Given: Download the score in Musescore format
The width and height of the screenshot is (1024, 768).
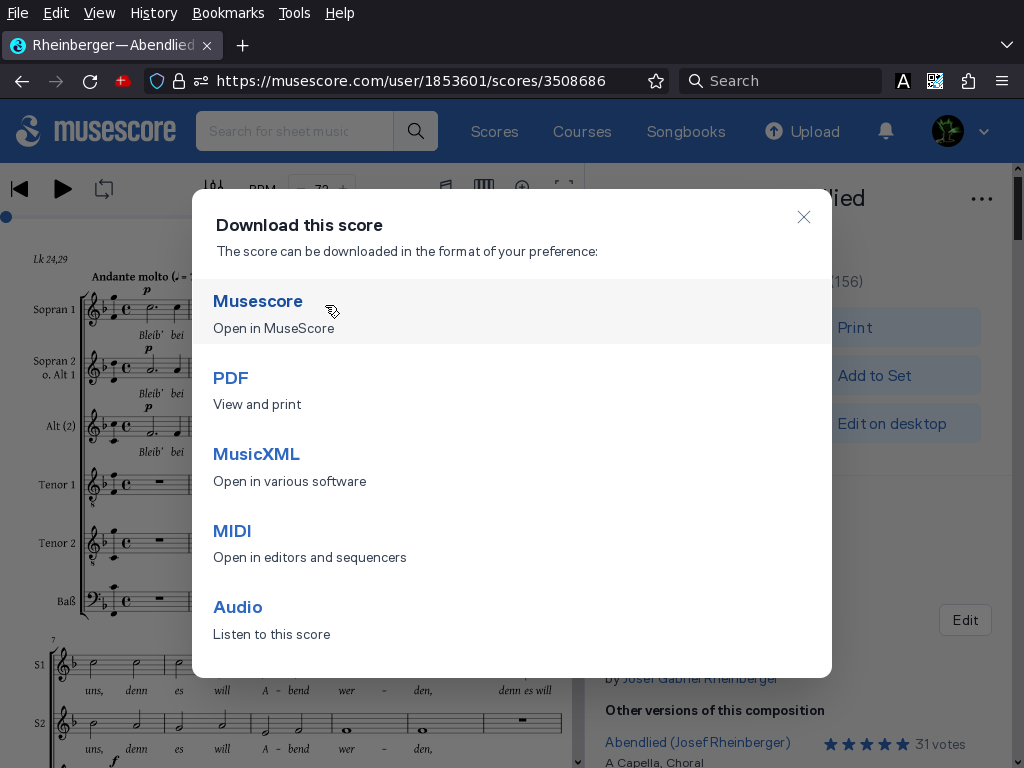Looking at the screenshot, I should pyautogui.click(x=511, y=312).
